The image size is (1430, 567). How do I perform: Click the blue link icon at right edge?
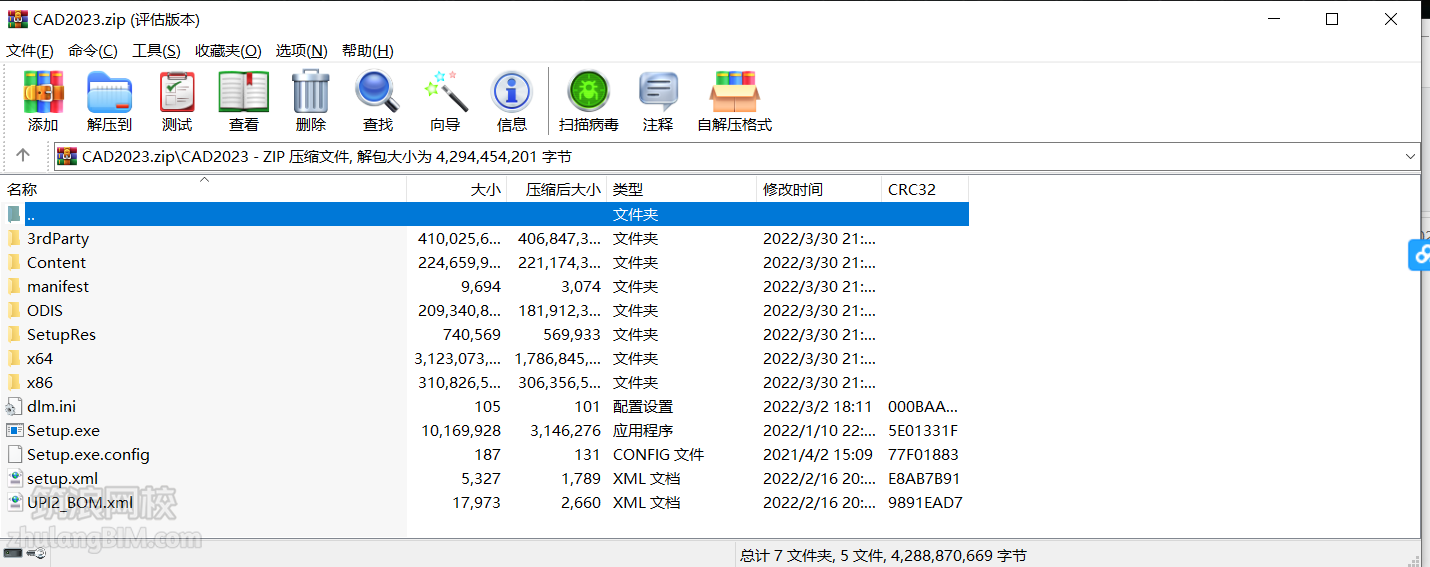[x=1419, y=255]
